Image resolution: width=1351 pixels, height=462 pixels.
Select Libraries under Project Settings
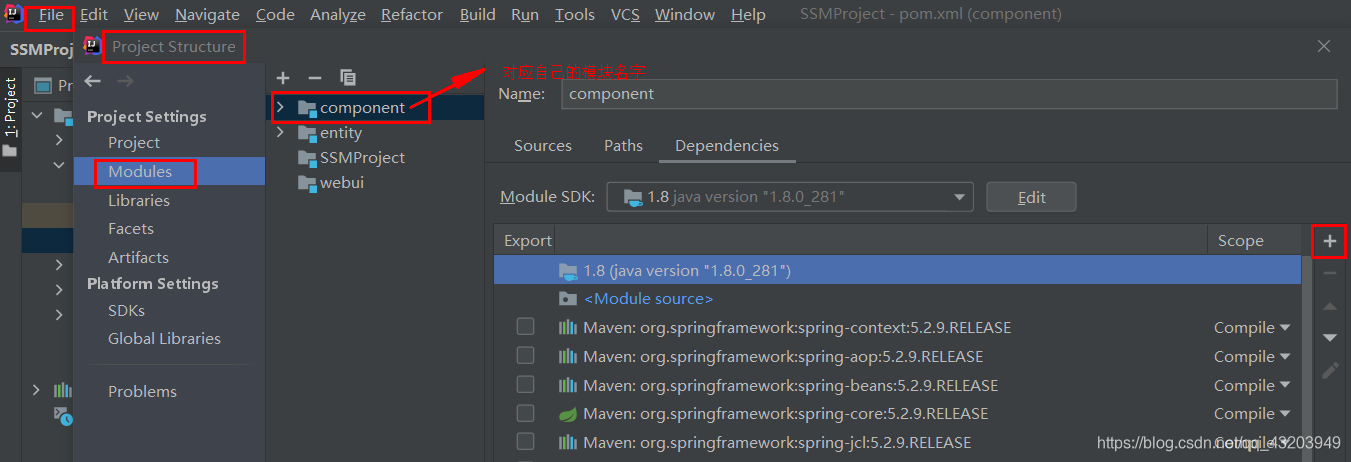(139, 201)
